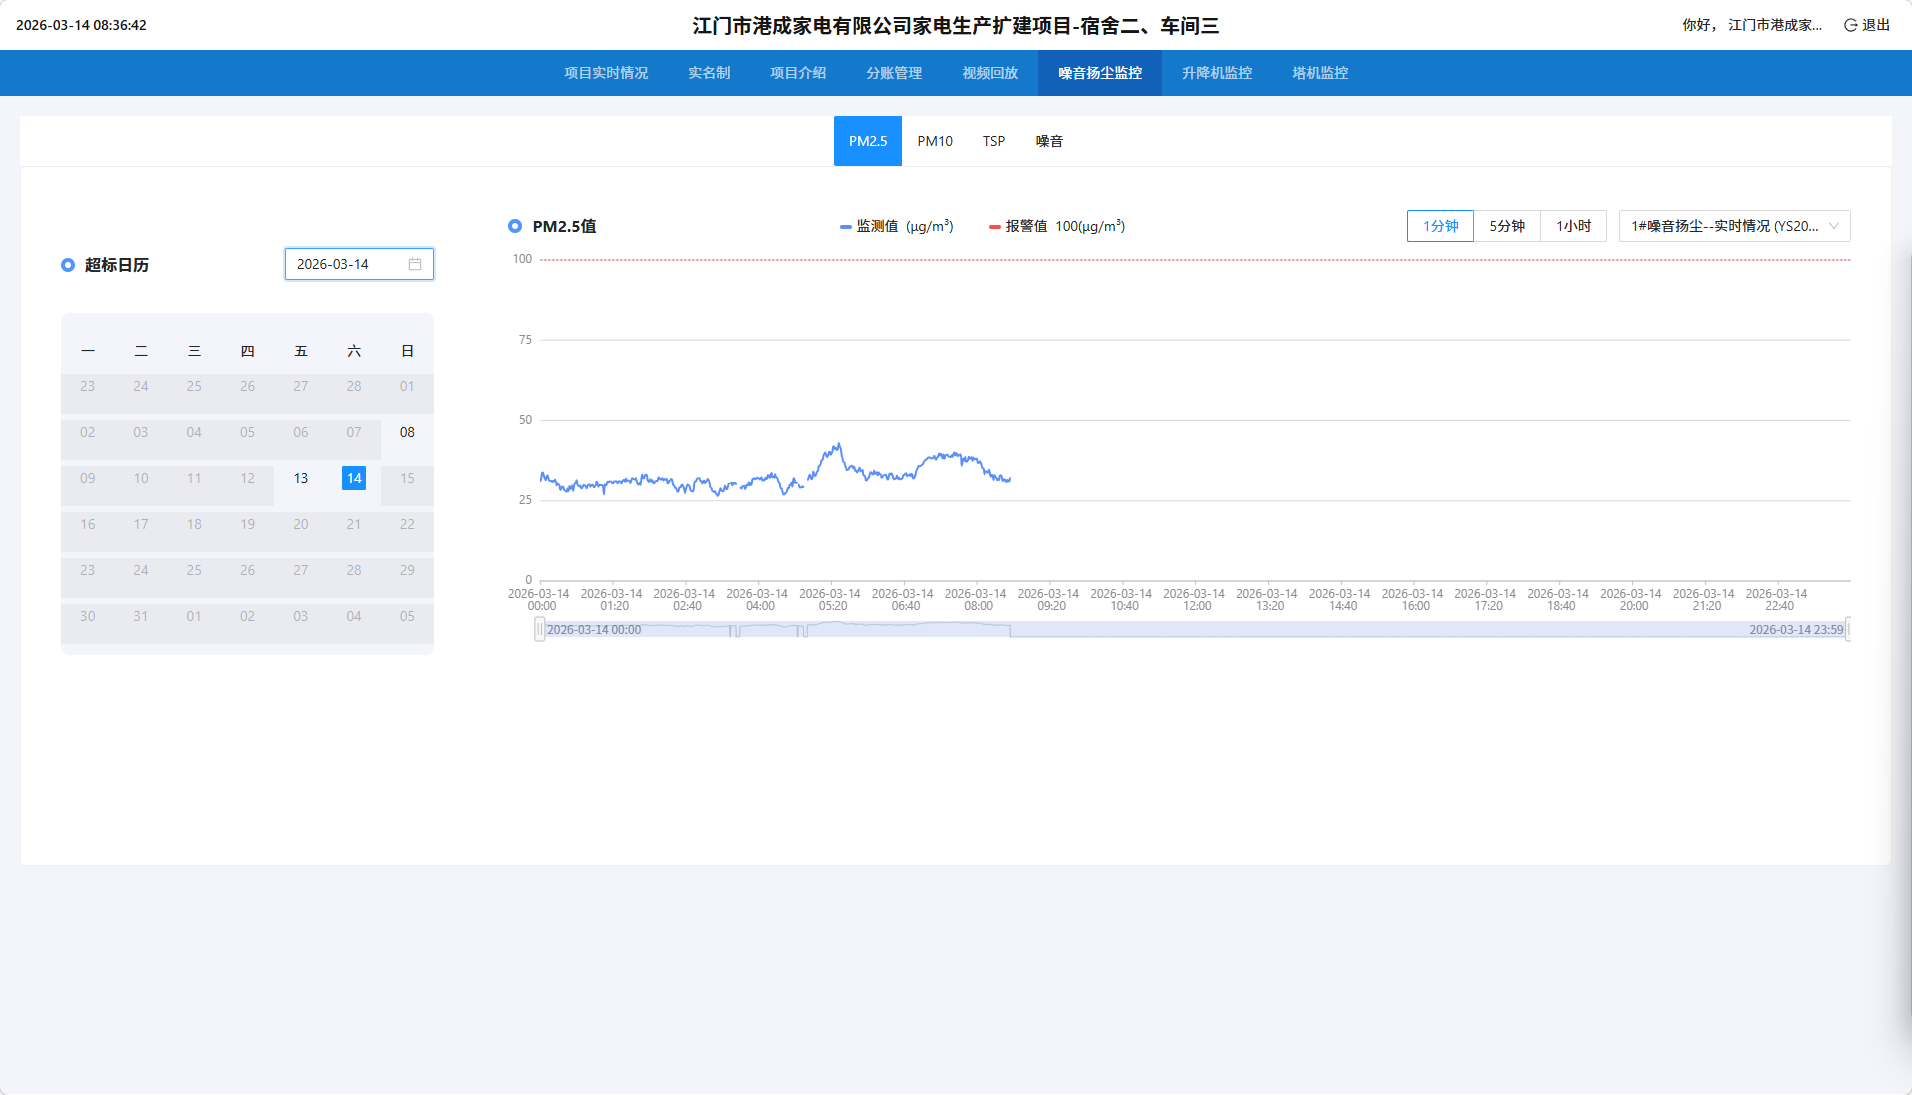Click the calendar icon in date field

(415, 264)
